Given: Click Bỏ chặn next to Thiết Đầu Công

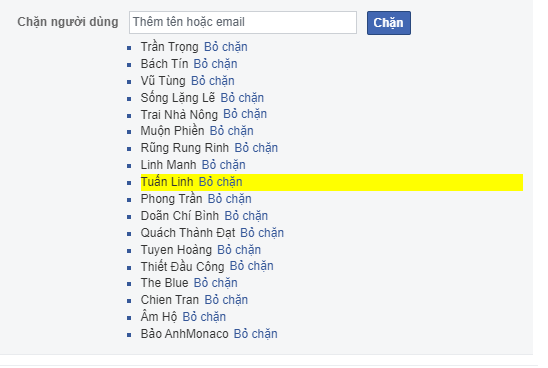Looking at the screenshot, I should pyautogui.click(x=252, y=266).
